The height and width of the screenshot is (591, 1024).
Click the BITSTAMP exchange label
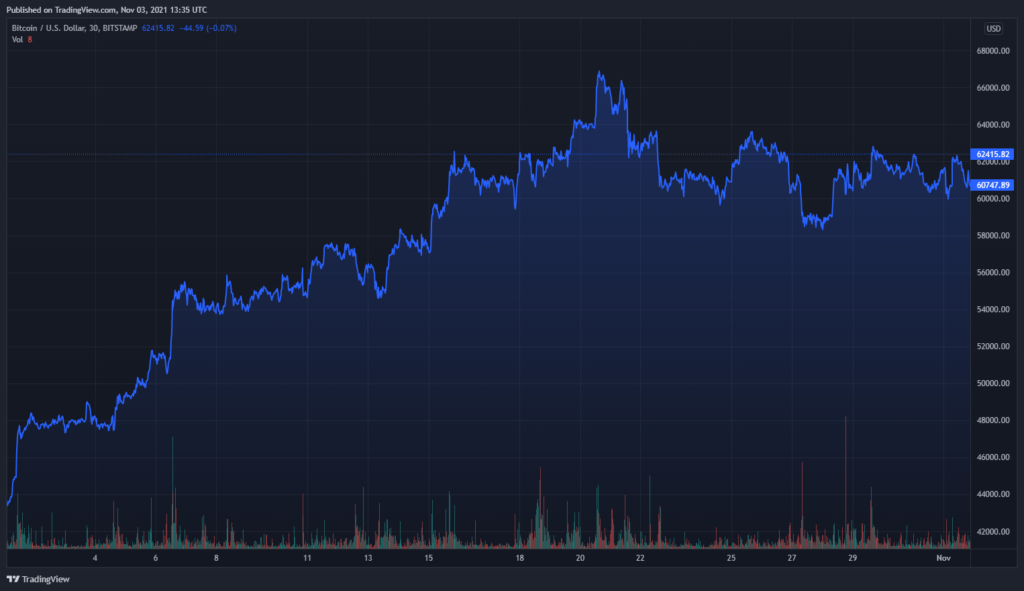(120, 28)
